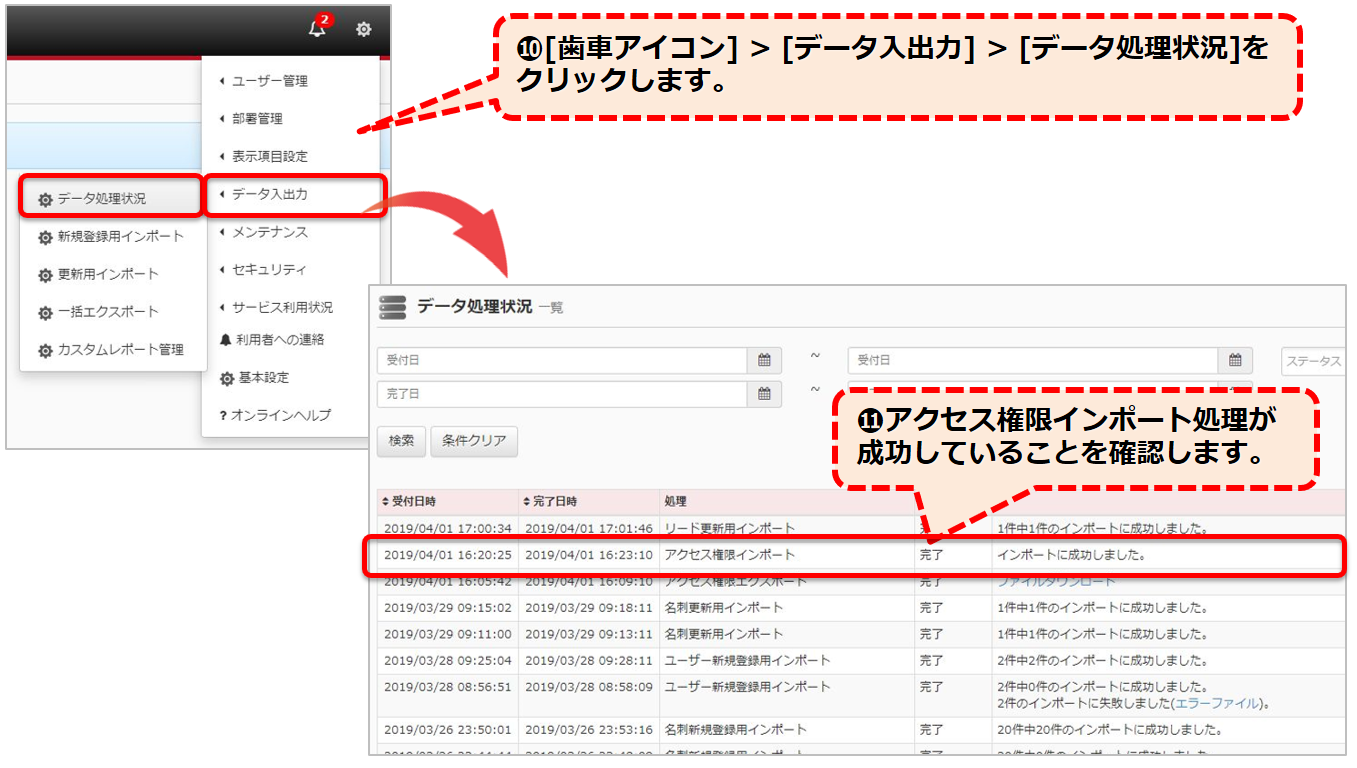This screenshot has height=768, width=1357.
Task: Focus the first 受付日 start date field
Action: pyautogui.click(x=562, y=360)
